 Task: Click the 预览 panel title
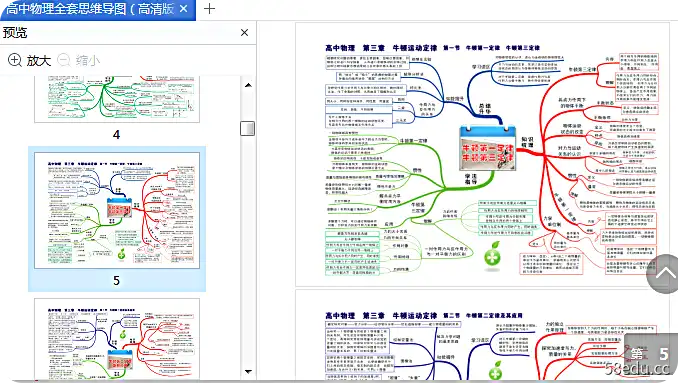(15, 32)
